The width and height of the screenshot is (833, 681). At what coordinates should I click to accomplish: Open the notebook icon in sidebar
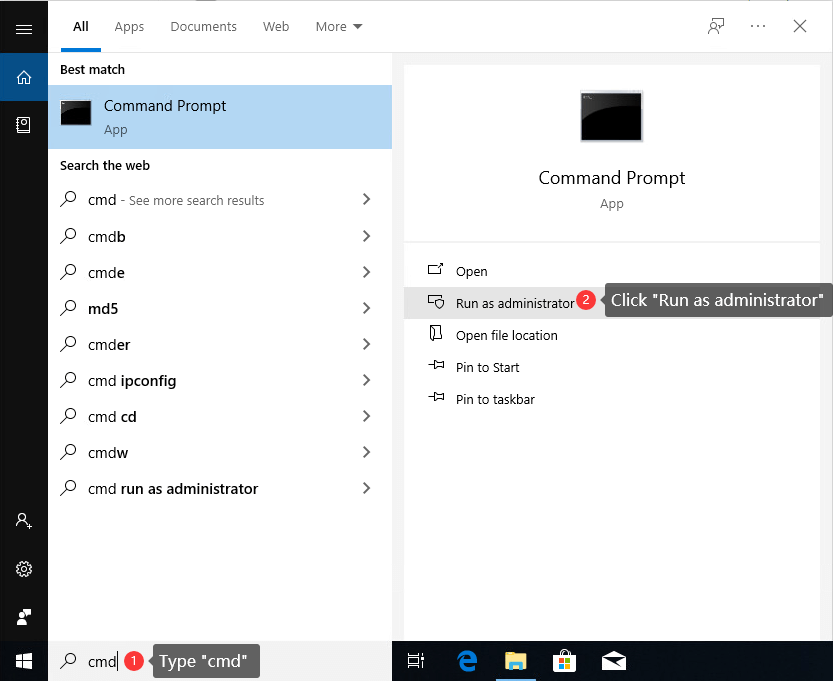click(23, 125)
